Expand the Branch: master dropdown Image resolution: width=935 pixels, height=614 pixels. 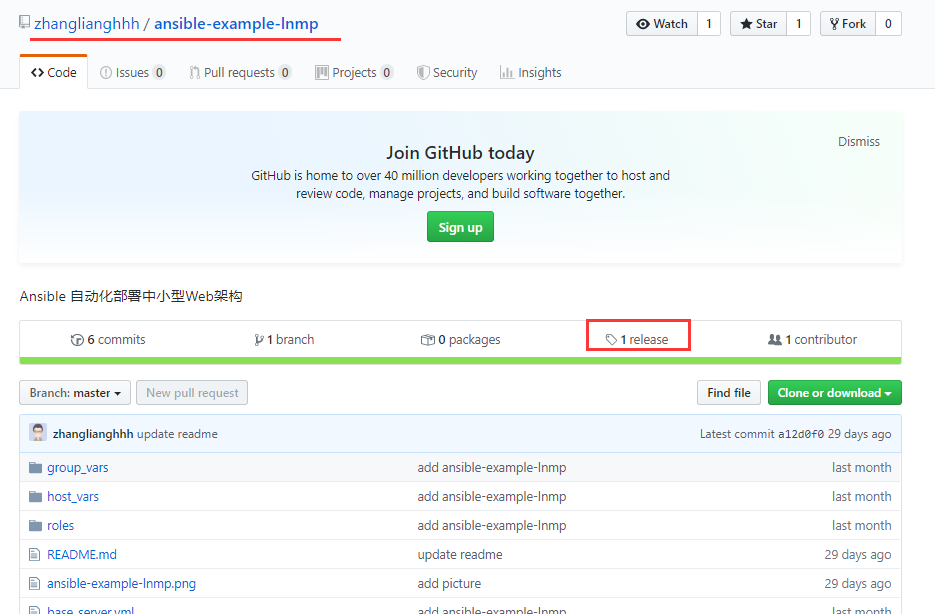[x=75, y=393]
